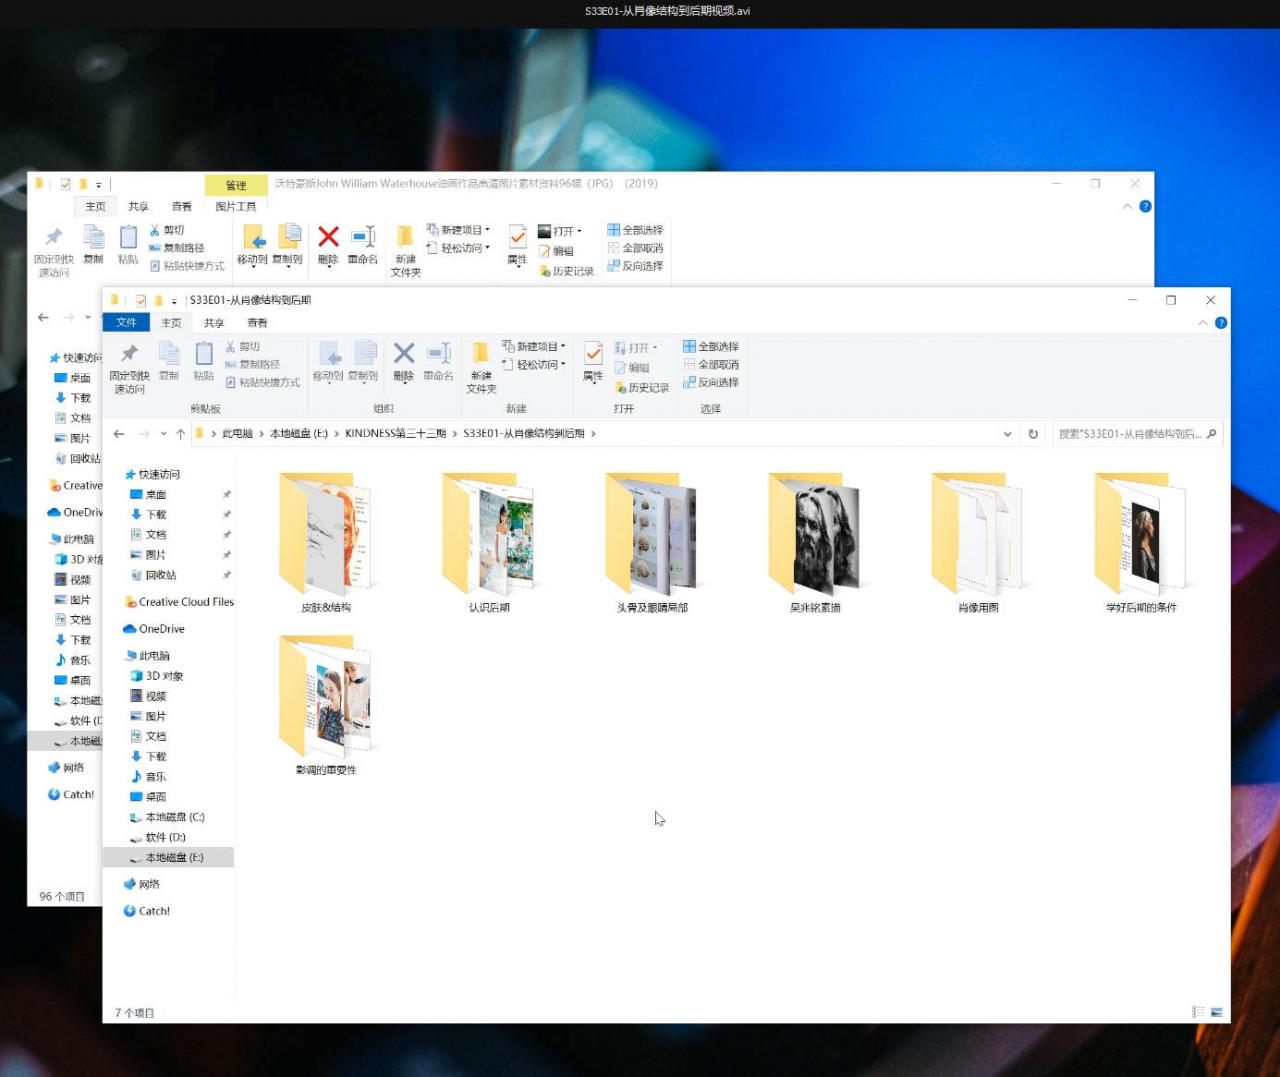
Task: Expand the 轻松访问 dropdown in front window
Action: point(535,365)
